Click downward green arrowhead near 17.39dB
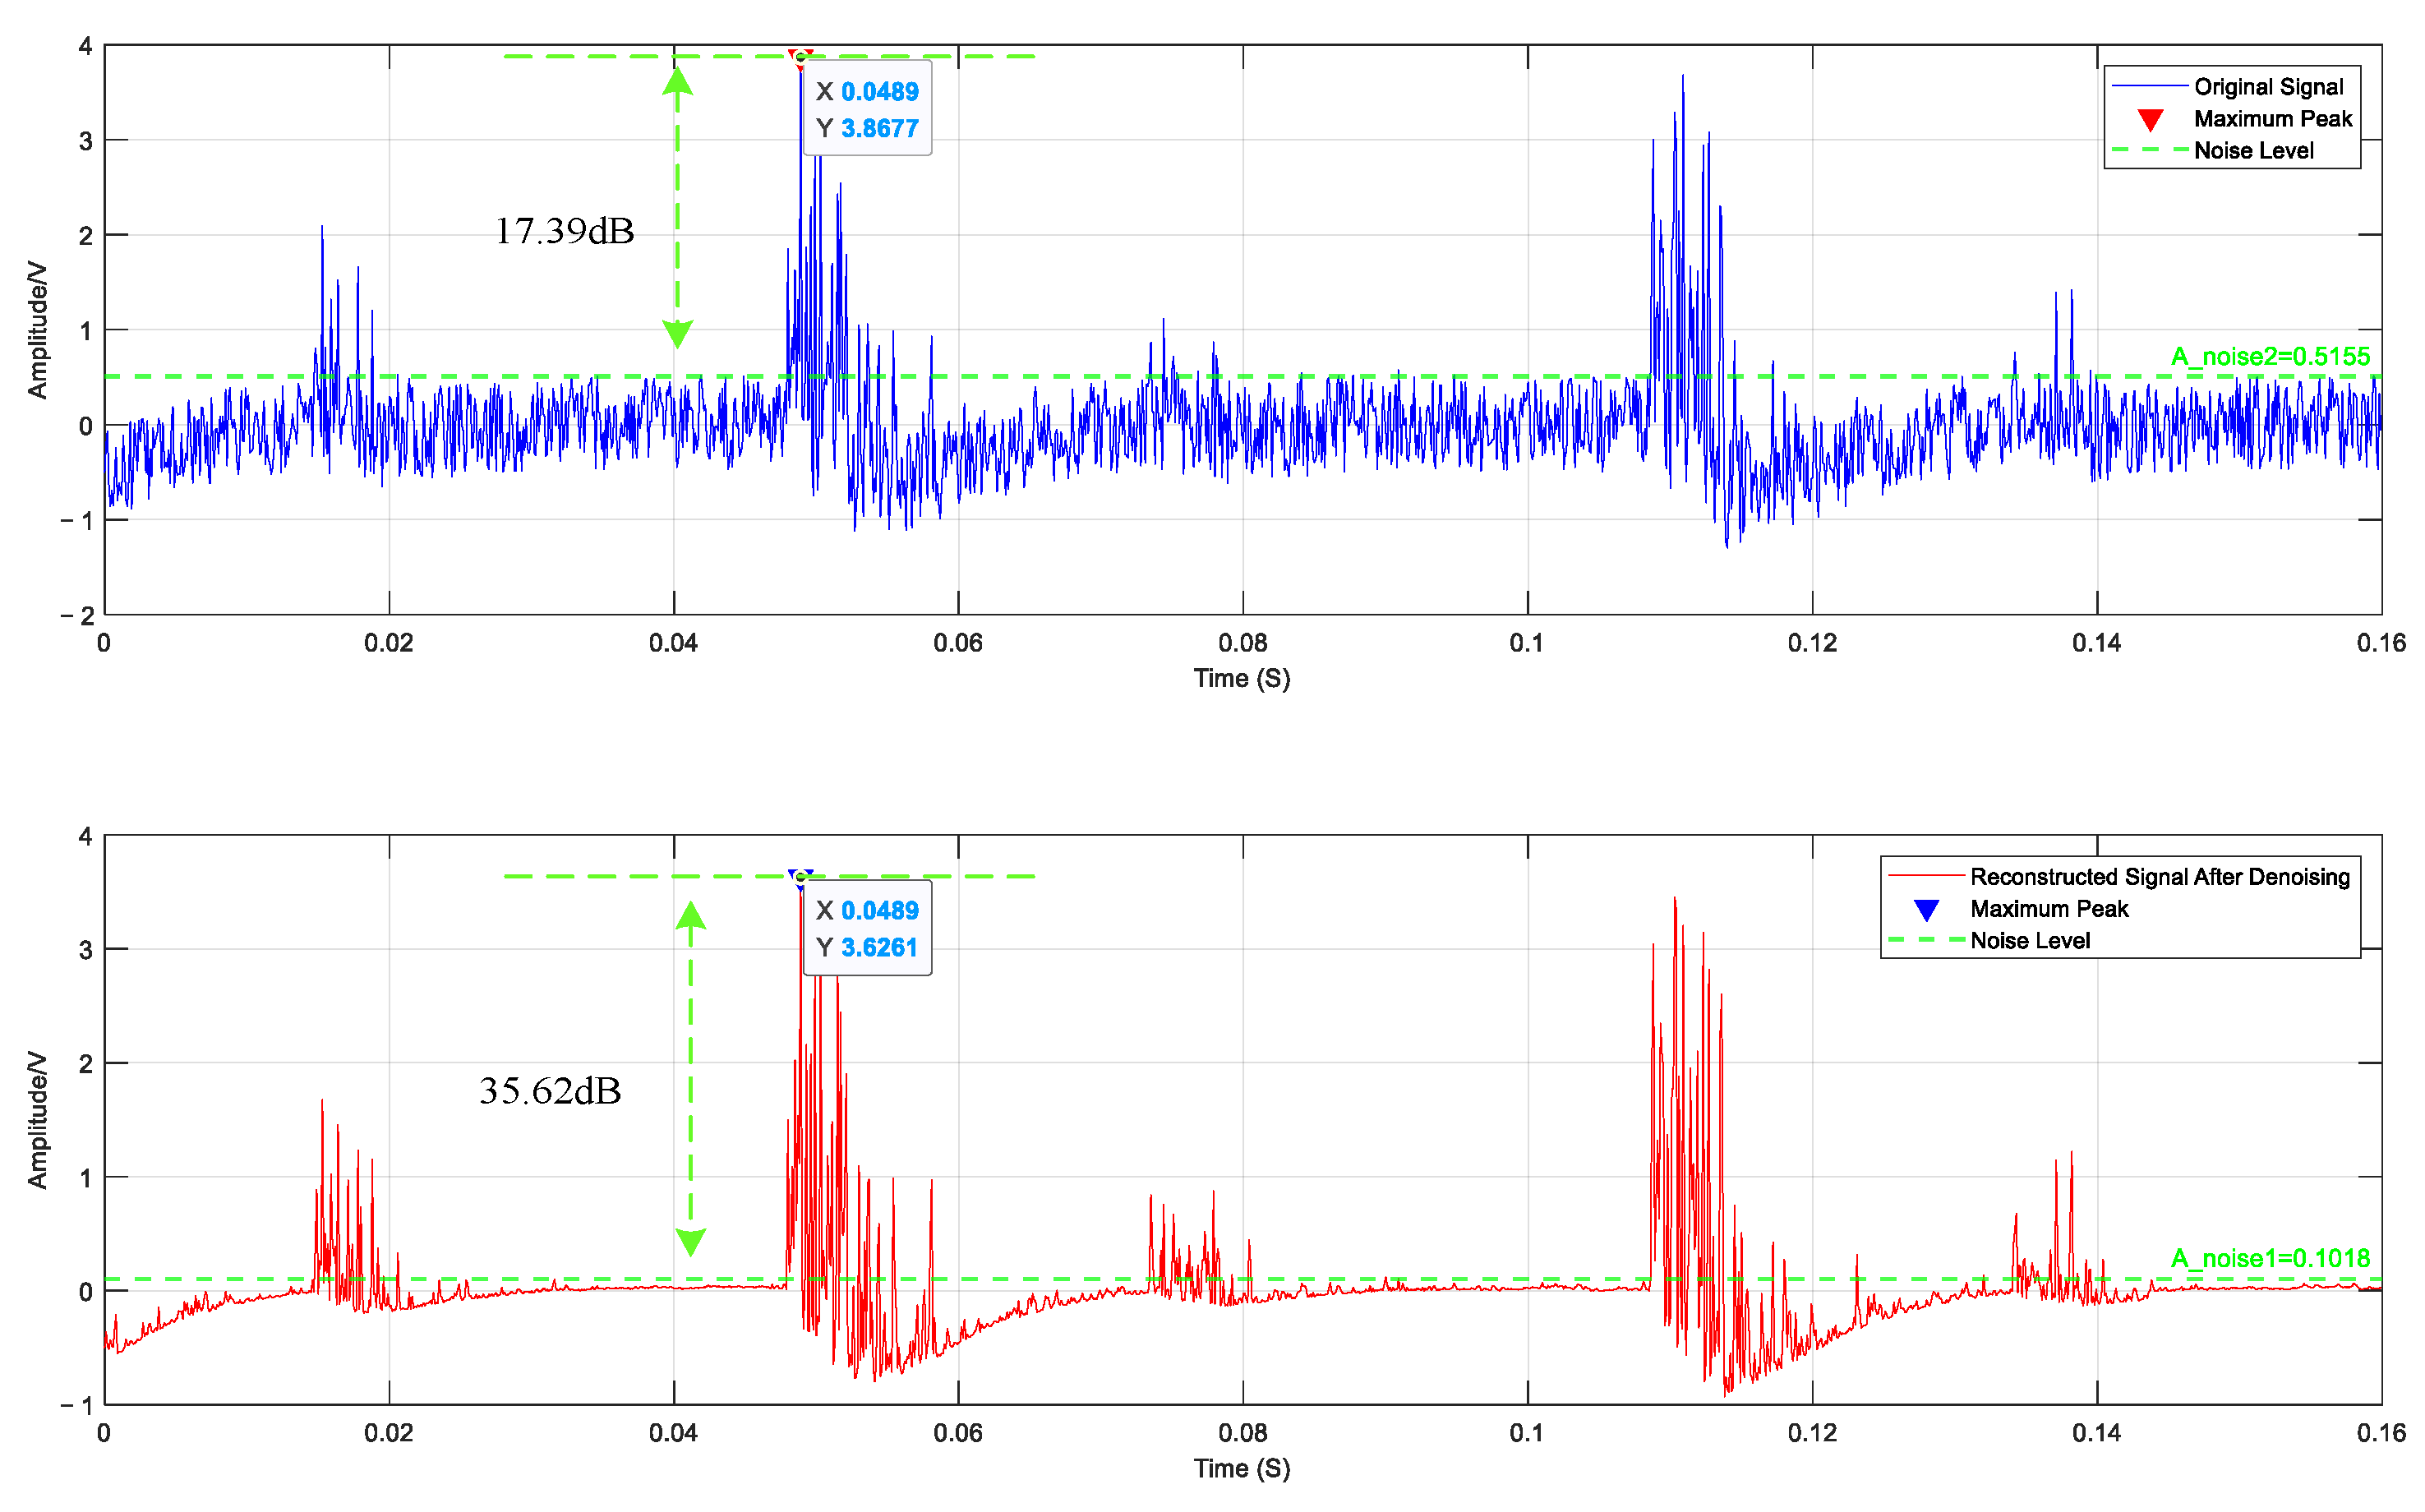The height and width of the screenshot is (1512, 2425). 677,333
